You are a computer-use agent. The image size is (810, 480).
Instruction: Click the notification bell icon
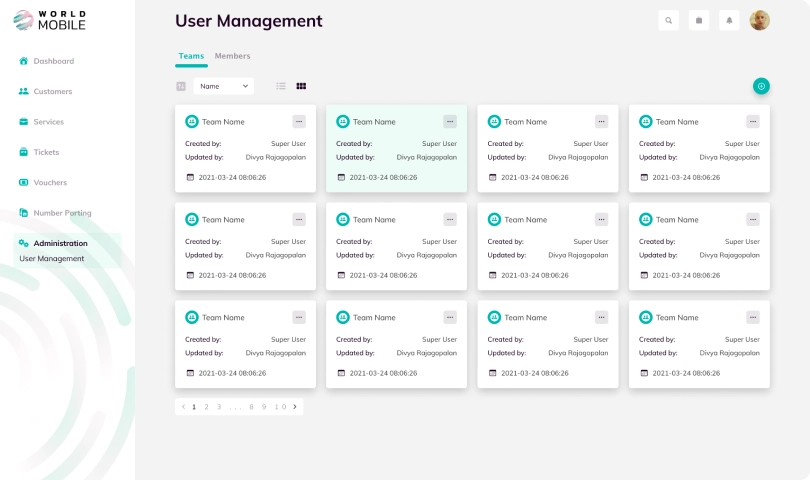coord(729,20)
